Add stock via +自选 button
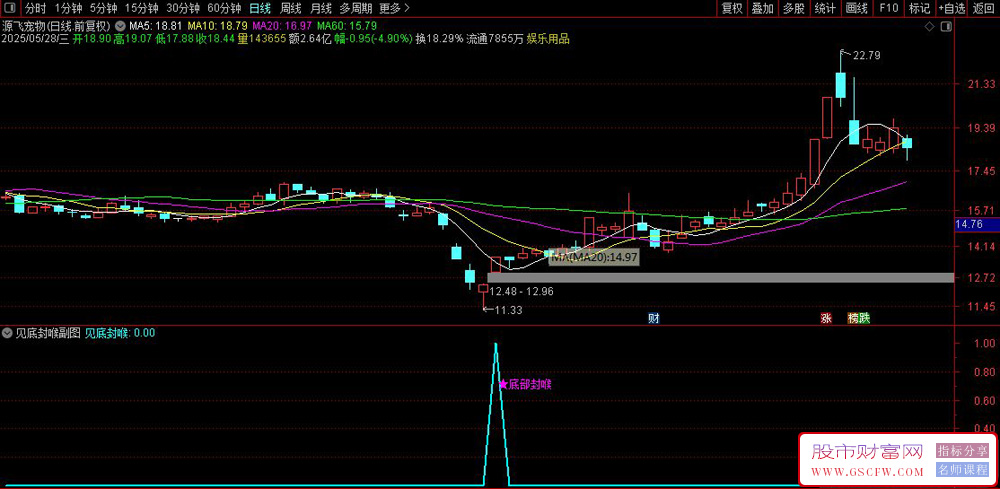The width and height of the screenshot is (1000, 489). click(952, 8)
